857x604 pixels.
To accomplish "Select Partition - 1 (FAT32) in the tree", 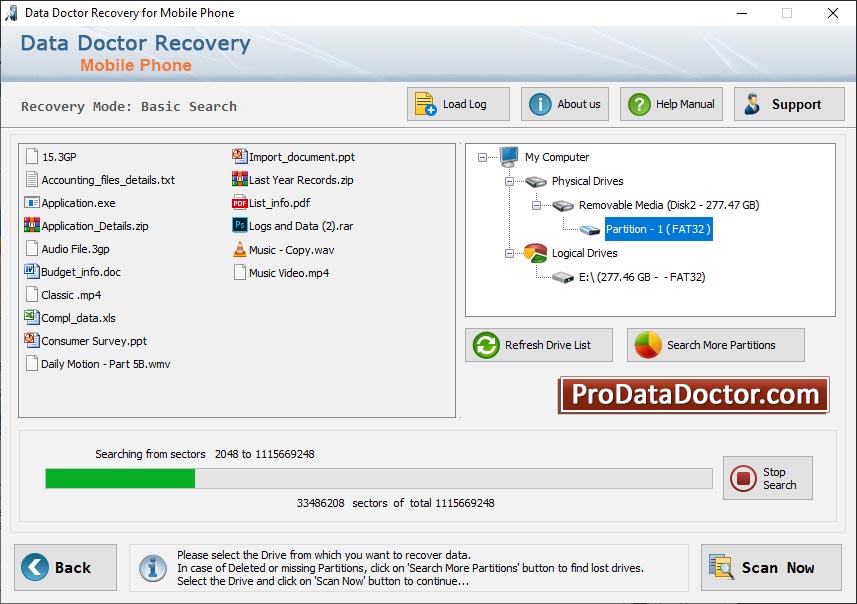I will [x=660, y=229].
